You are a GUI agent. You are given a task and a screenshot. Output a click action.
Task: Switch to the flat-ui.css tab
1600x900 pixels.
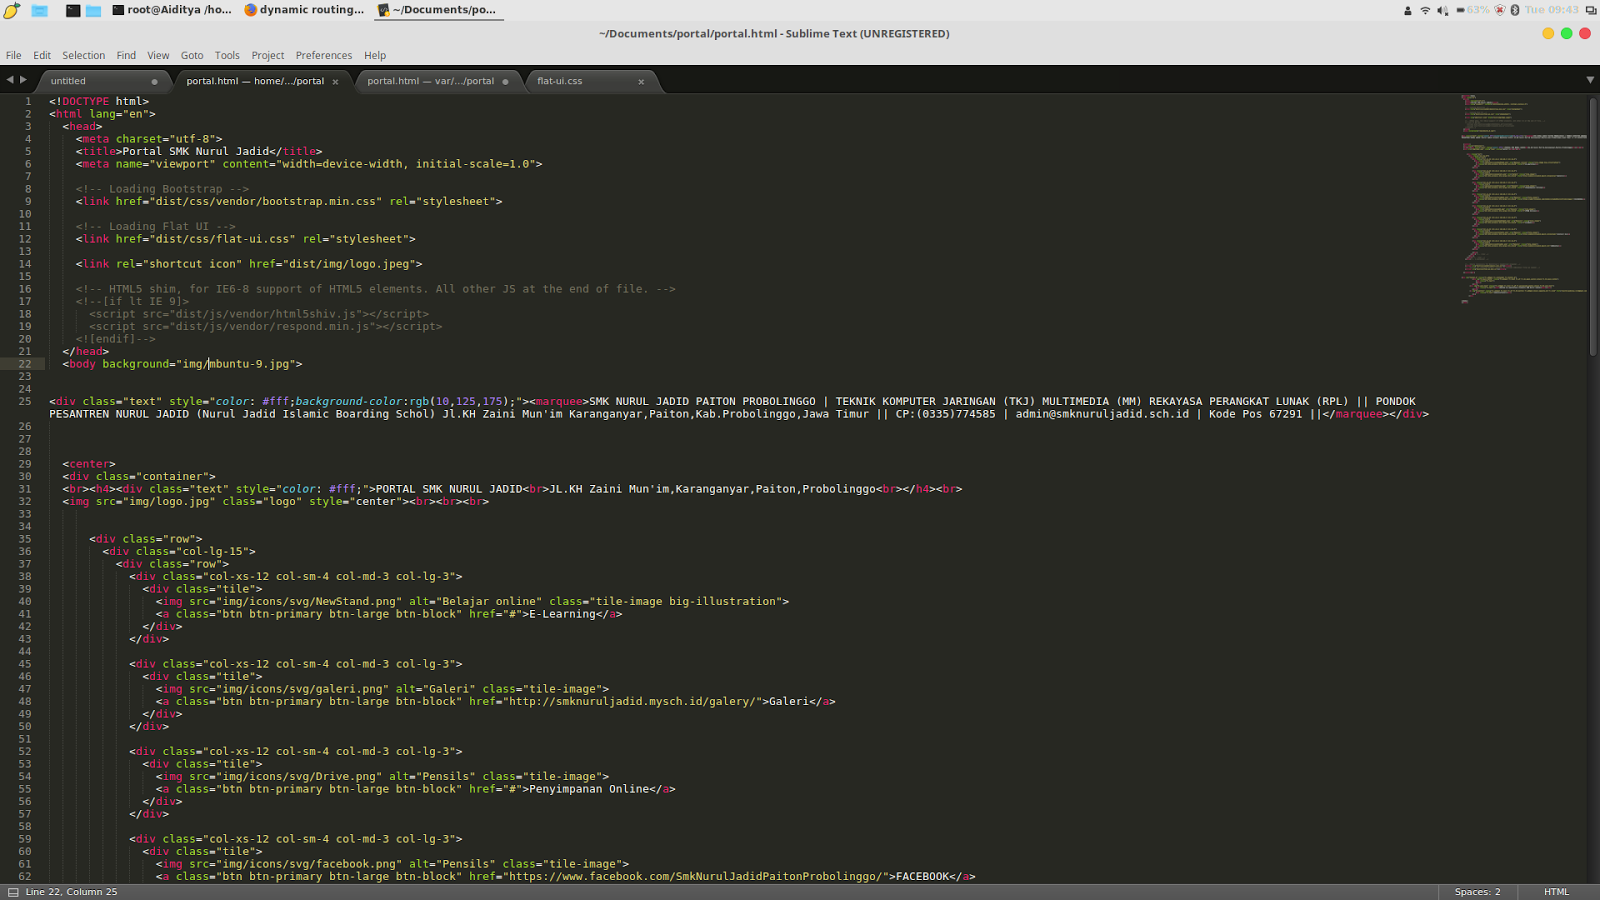[560, 81]
